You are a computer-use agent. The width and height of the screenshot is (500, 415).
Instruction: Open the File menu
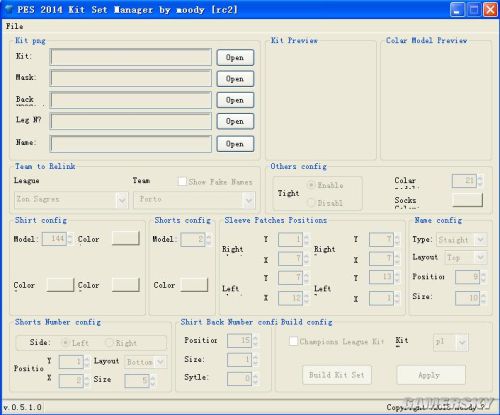tap(14, 26)
